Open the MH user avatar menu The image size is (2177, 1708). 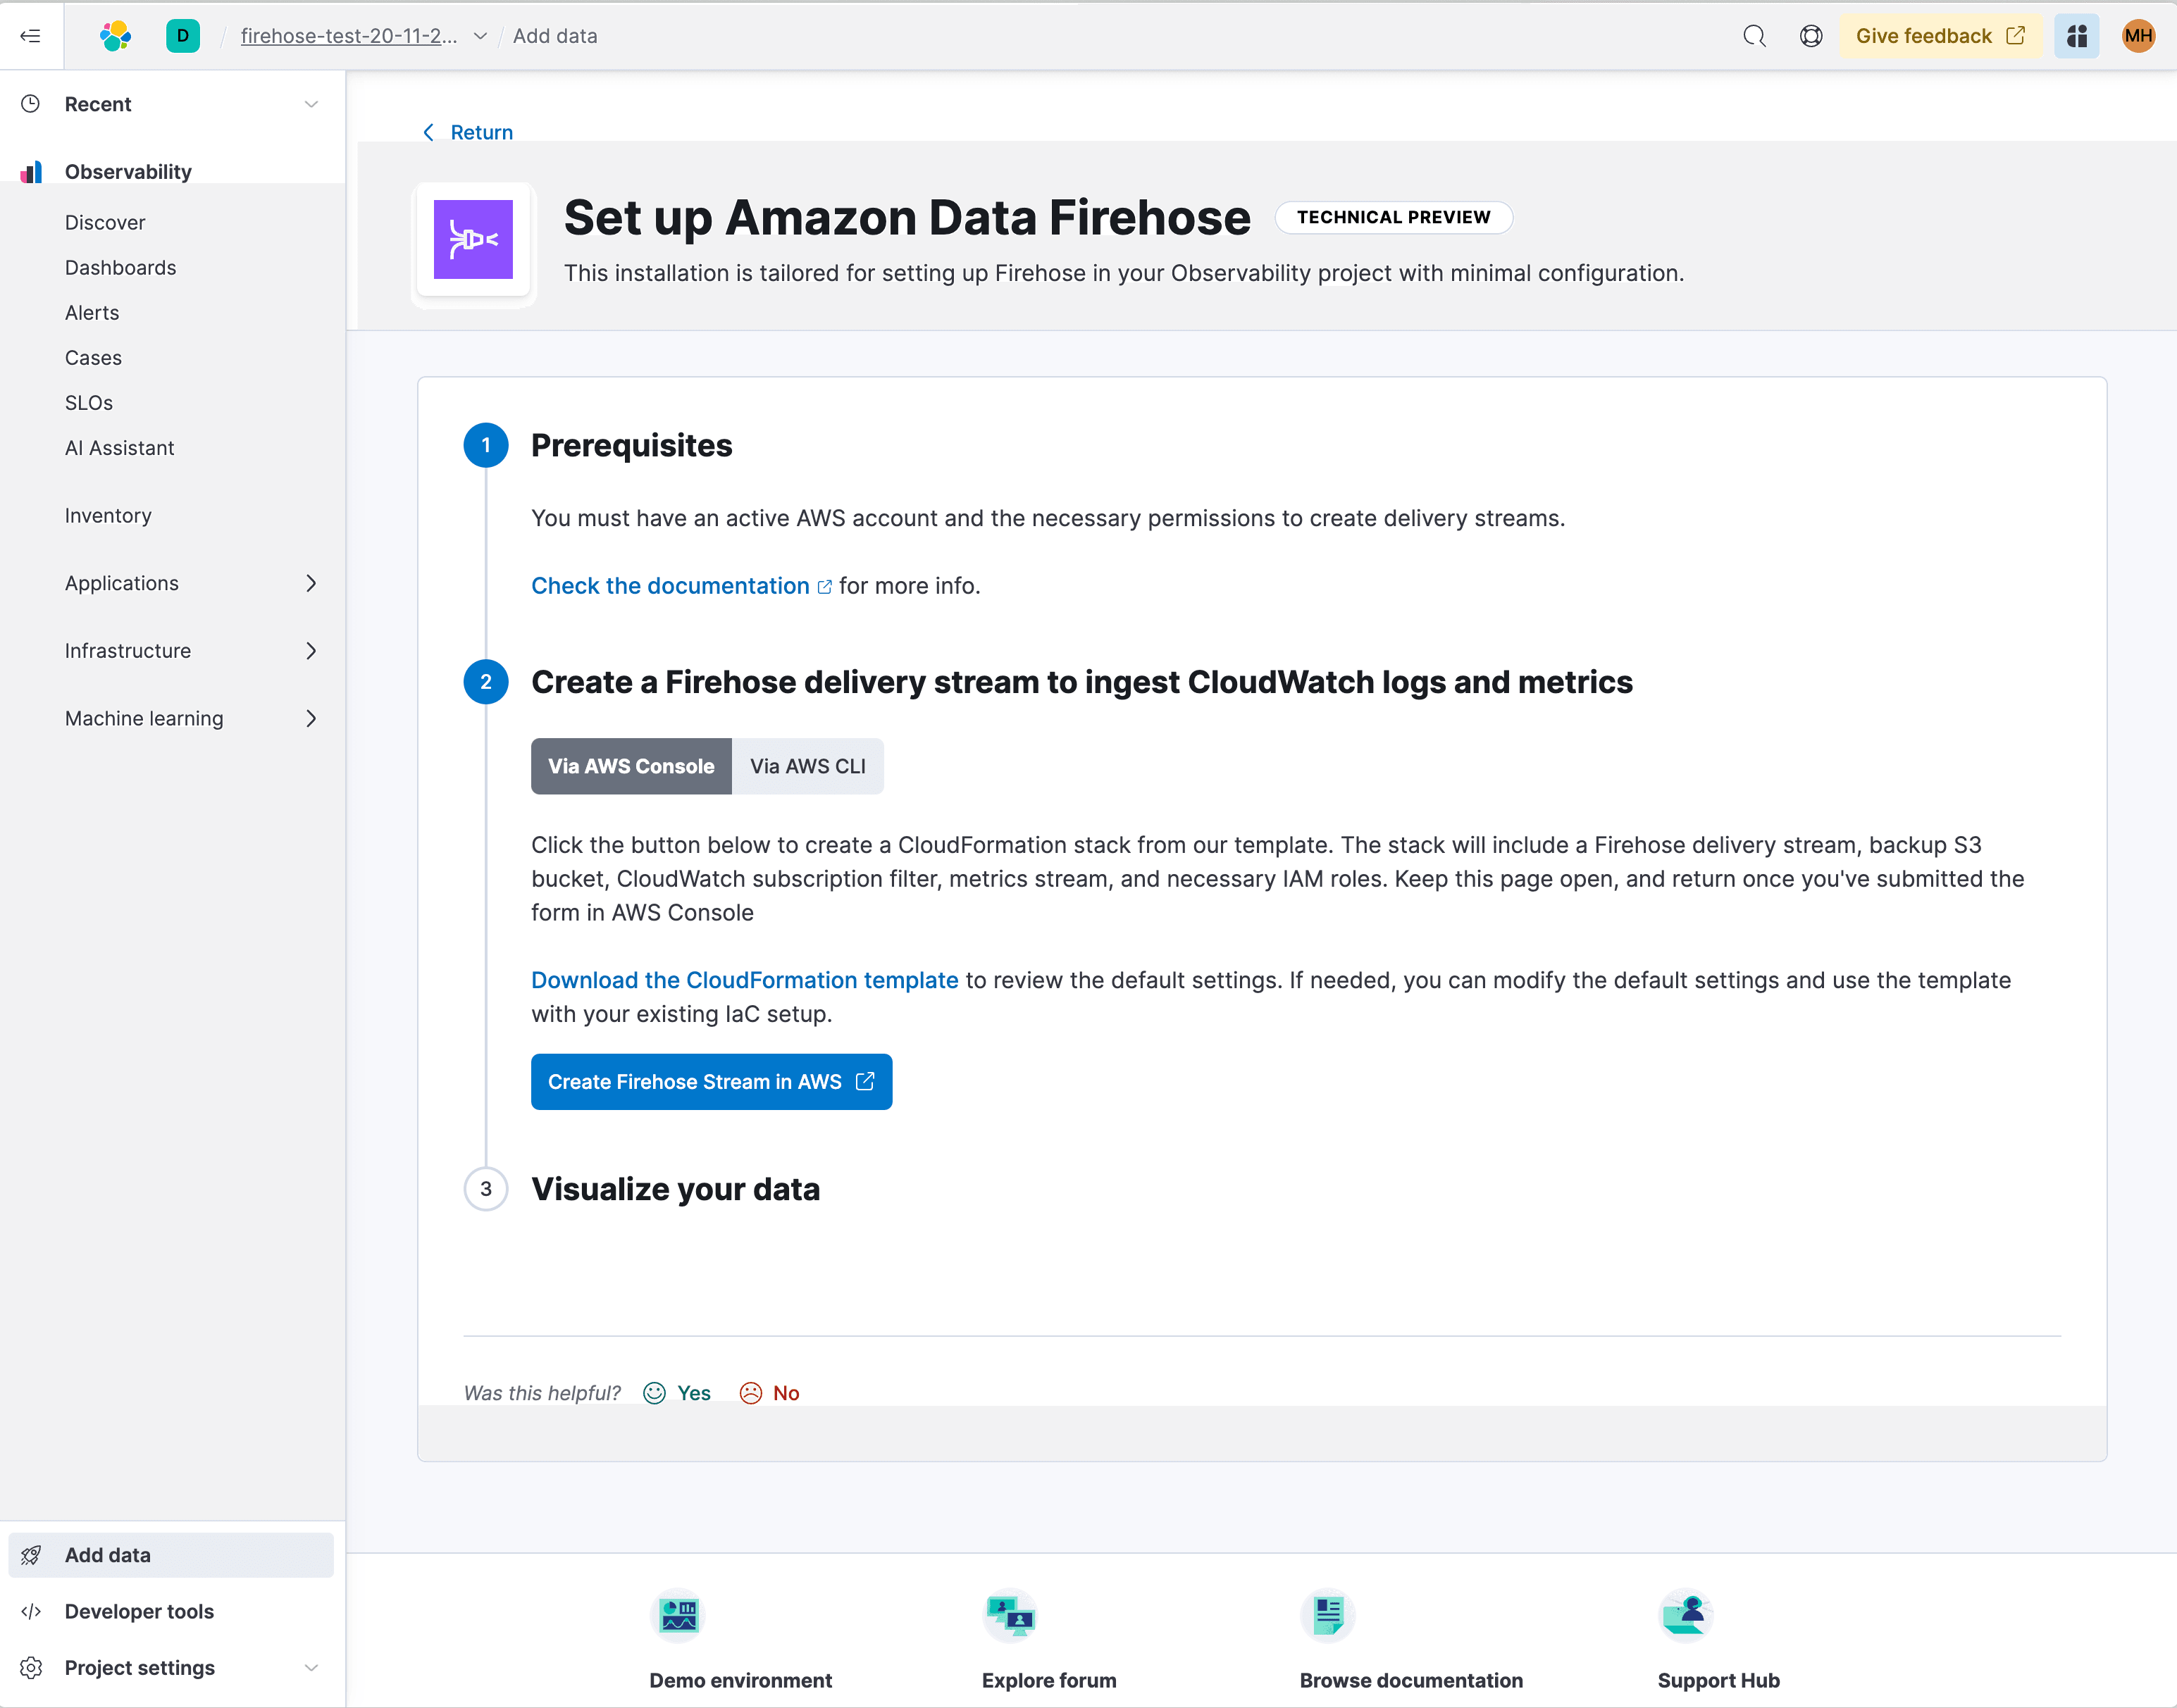pyautogui.click(x=2137, y=36)
